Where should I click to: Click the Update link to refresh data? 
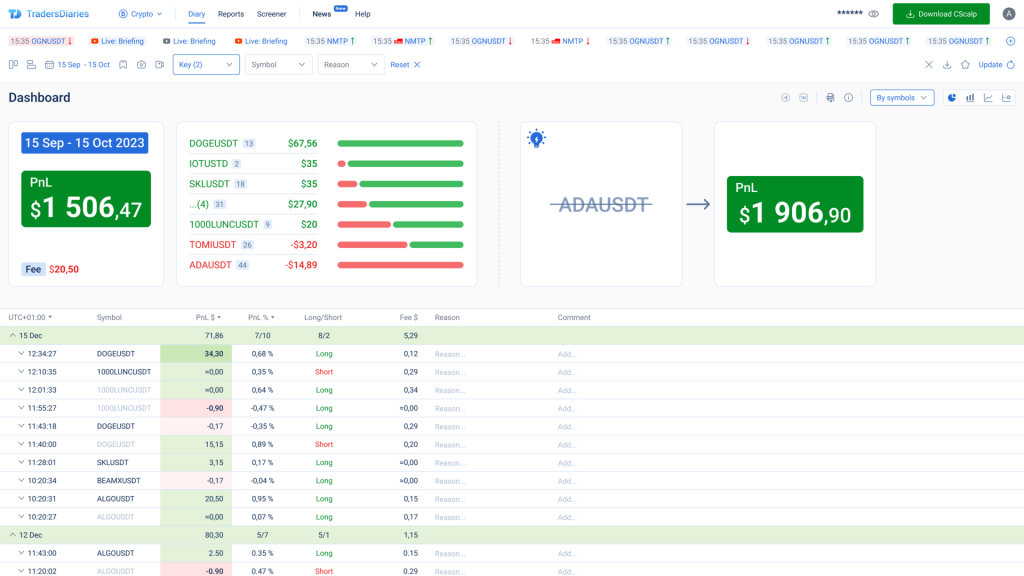pyautogui.click(x=989, y=64)
